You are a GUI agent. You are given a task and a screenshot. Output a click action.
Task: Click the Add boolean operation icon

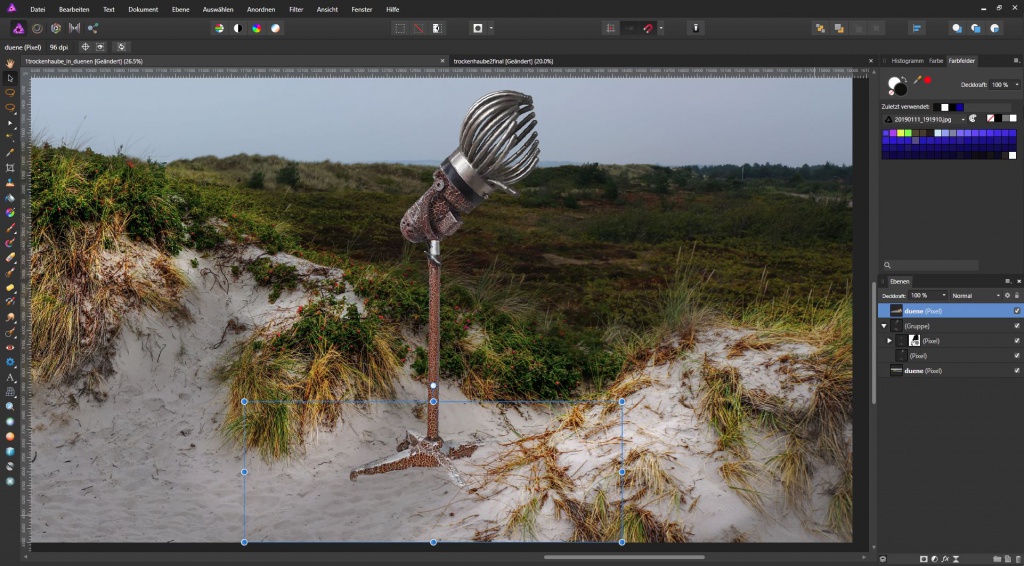point(957,28)
